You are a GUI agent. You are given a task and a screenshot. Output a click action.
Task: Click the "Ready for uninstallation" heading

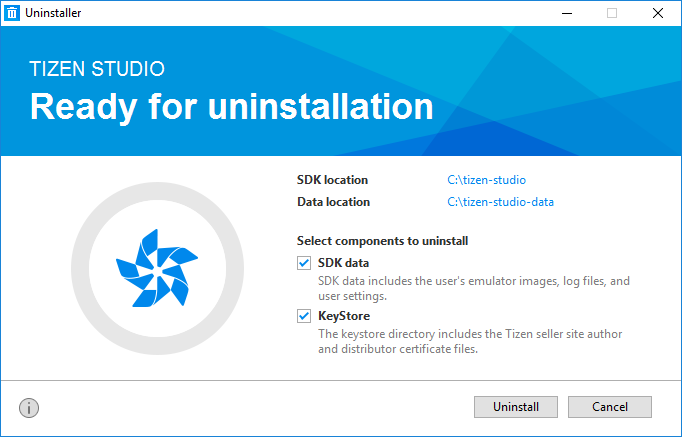pyautogui.click(x=231, y=107)
